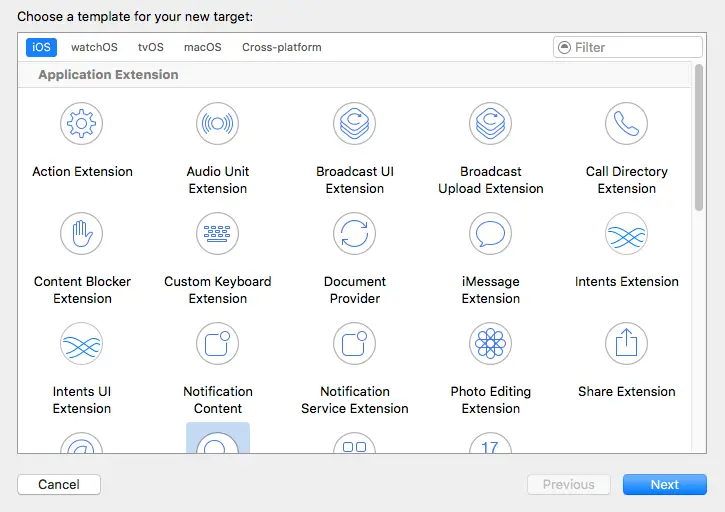Select the Intents UI Extension icon
Viewport: 725px width, 512px height.
point(82,344)
